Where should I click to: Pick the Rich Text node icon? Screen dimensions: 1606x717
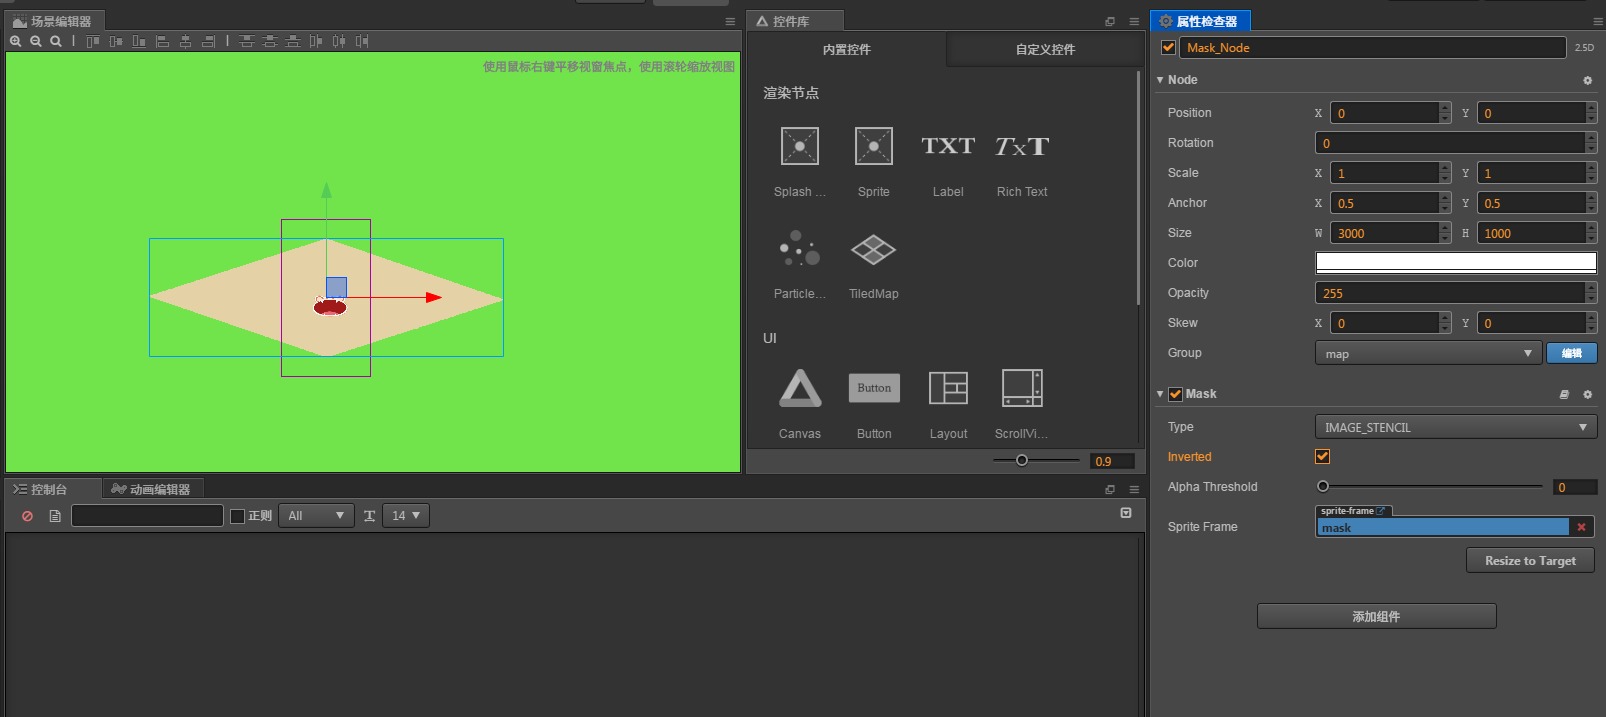point(1022,146)
